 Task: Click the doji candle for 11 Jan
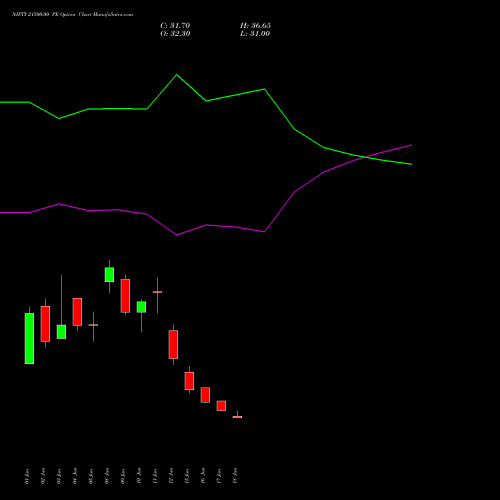click(157, 292)
